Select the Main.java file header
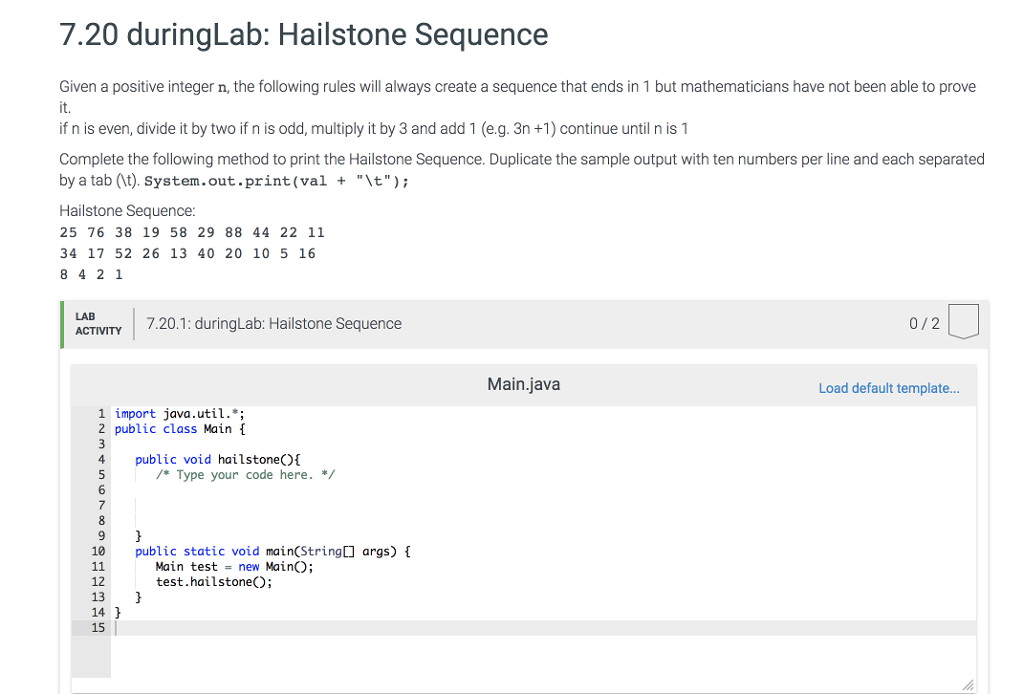The image size is (1024, 694). tap(523, 383)
